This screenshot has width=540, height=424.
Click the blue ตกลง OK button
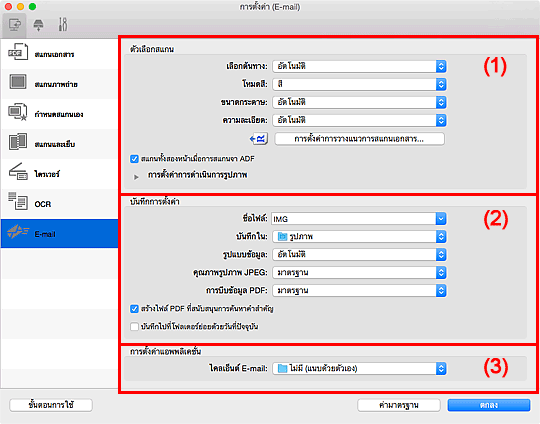(x=489, y=405)
